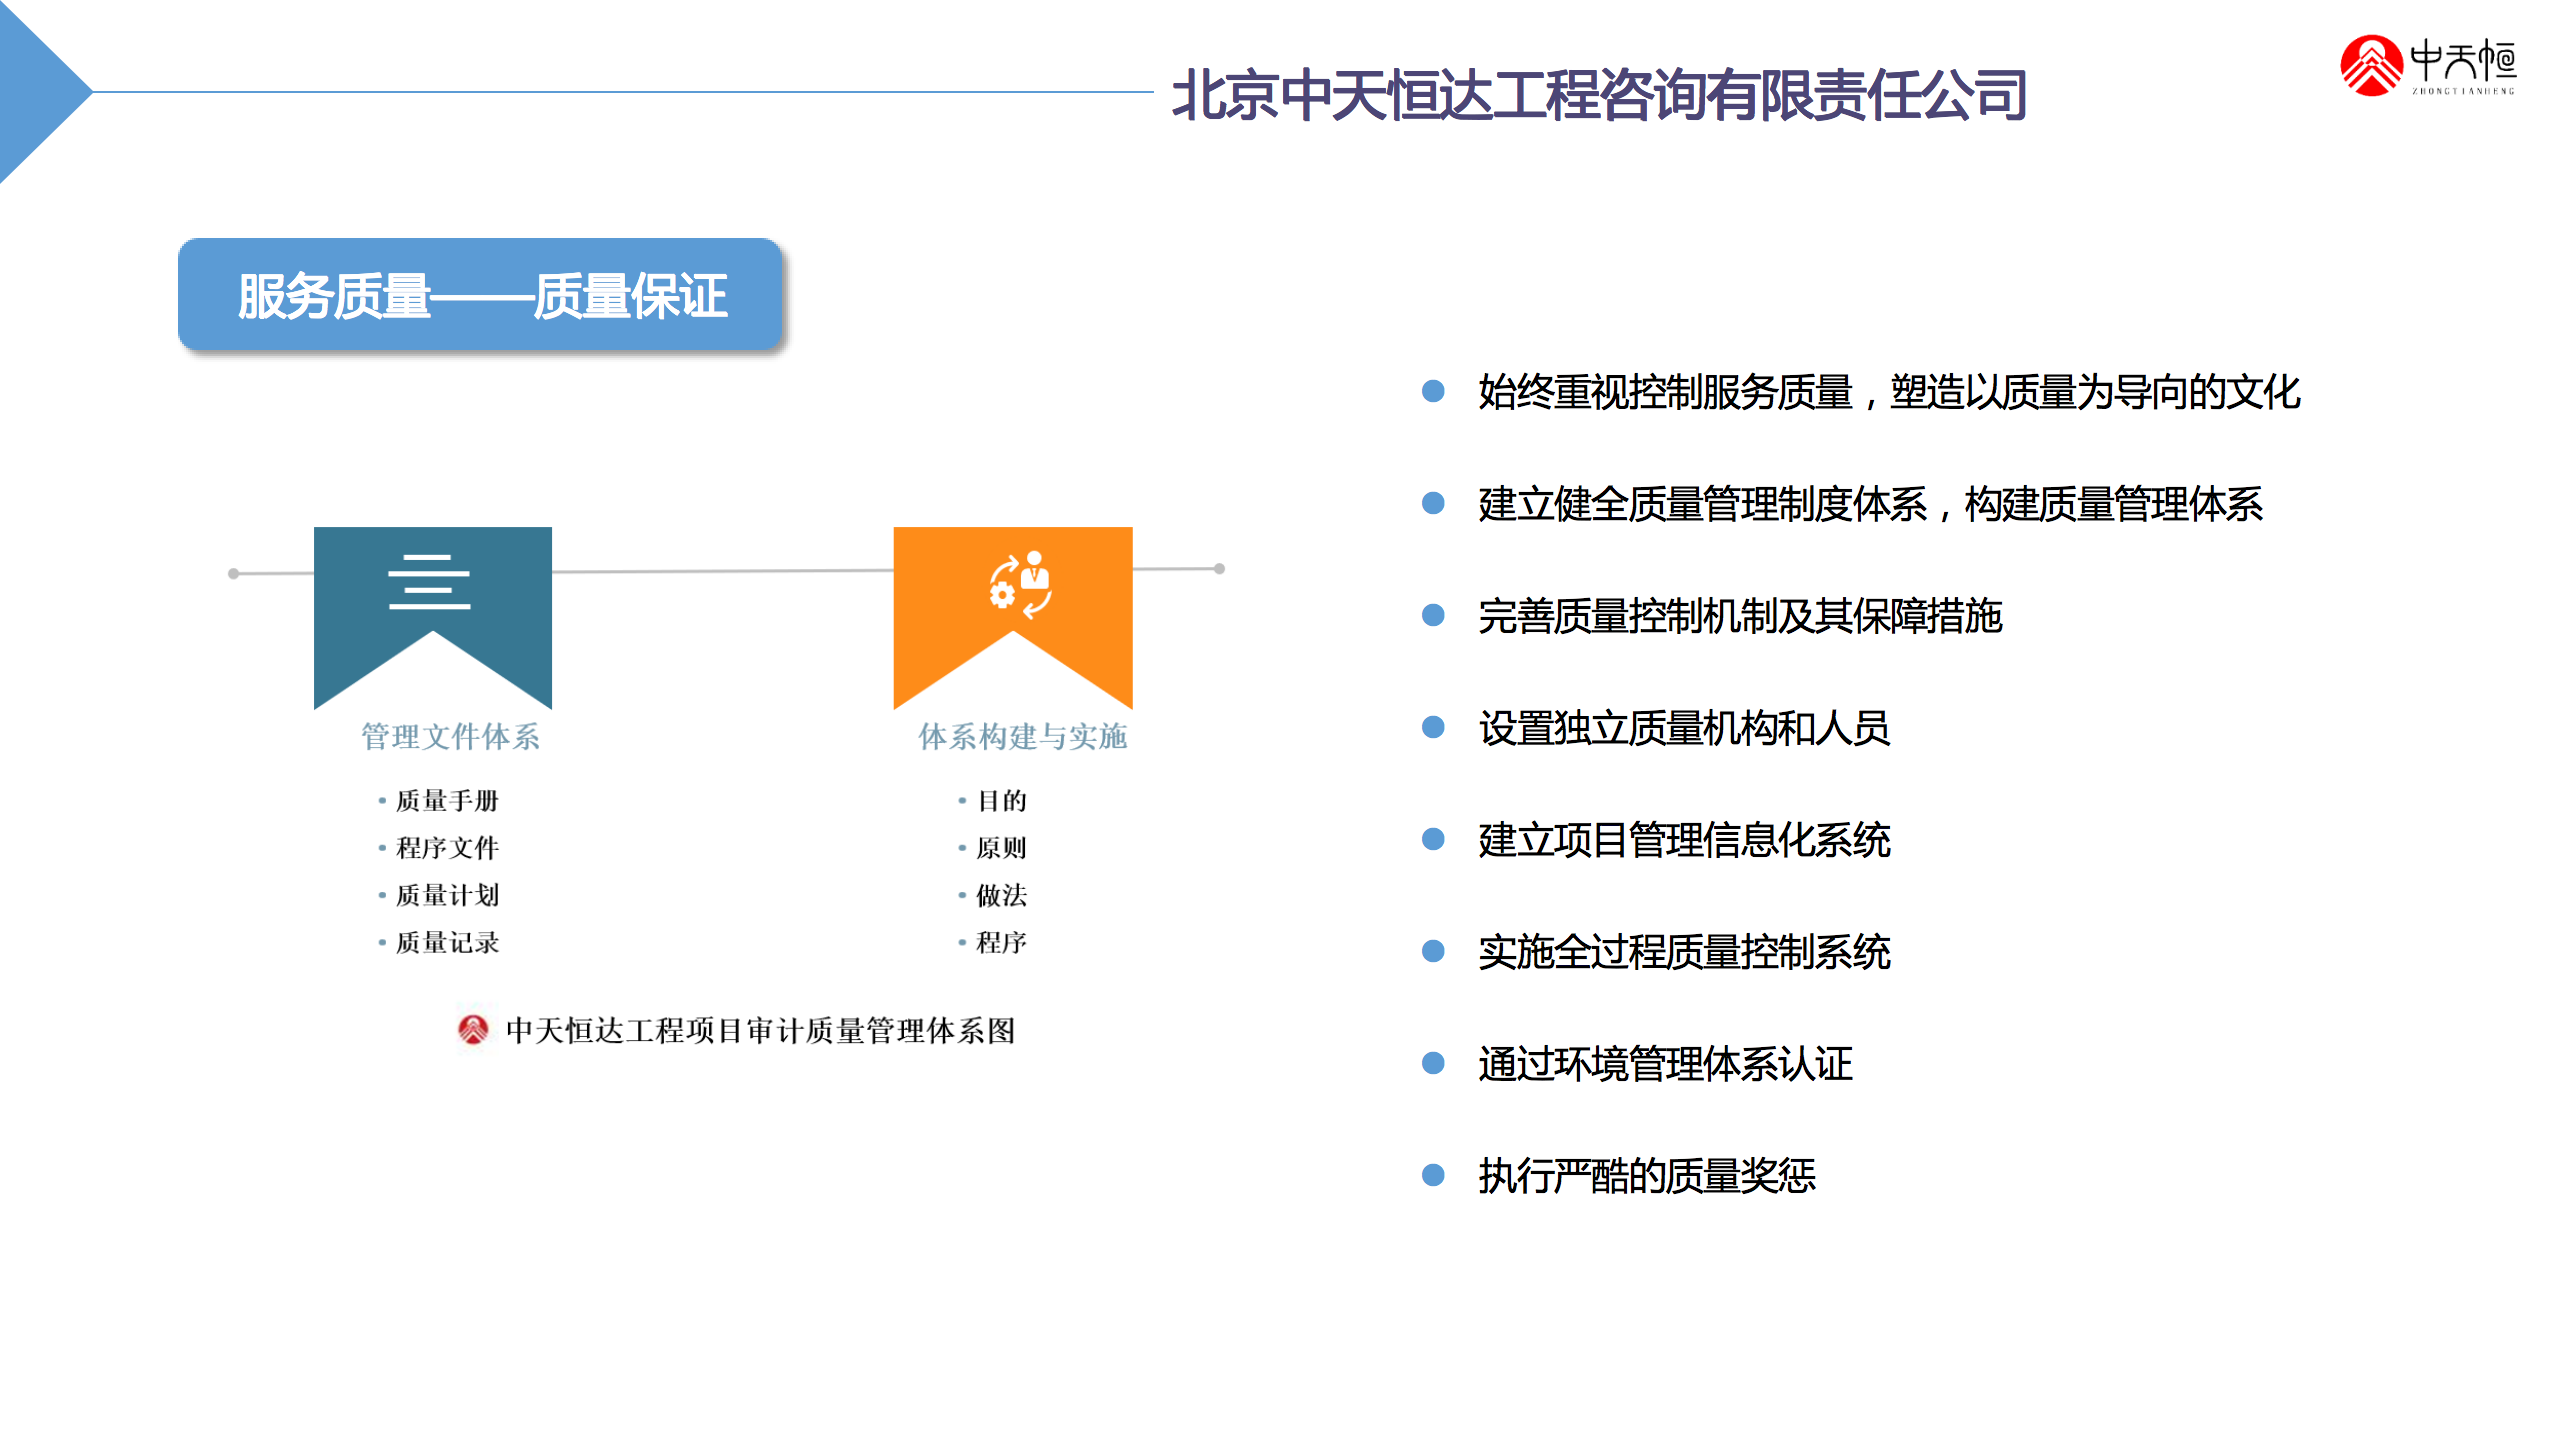Click the small red logo beside the diagram caption
This screenshot has width=2560, height=1440.
(473, 1028)
